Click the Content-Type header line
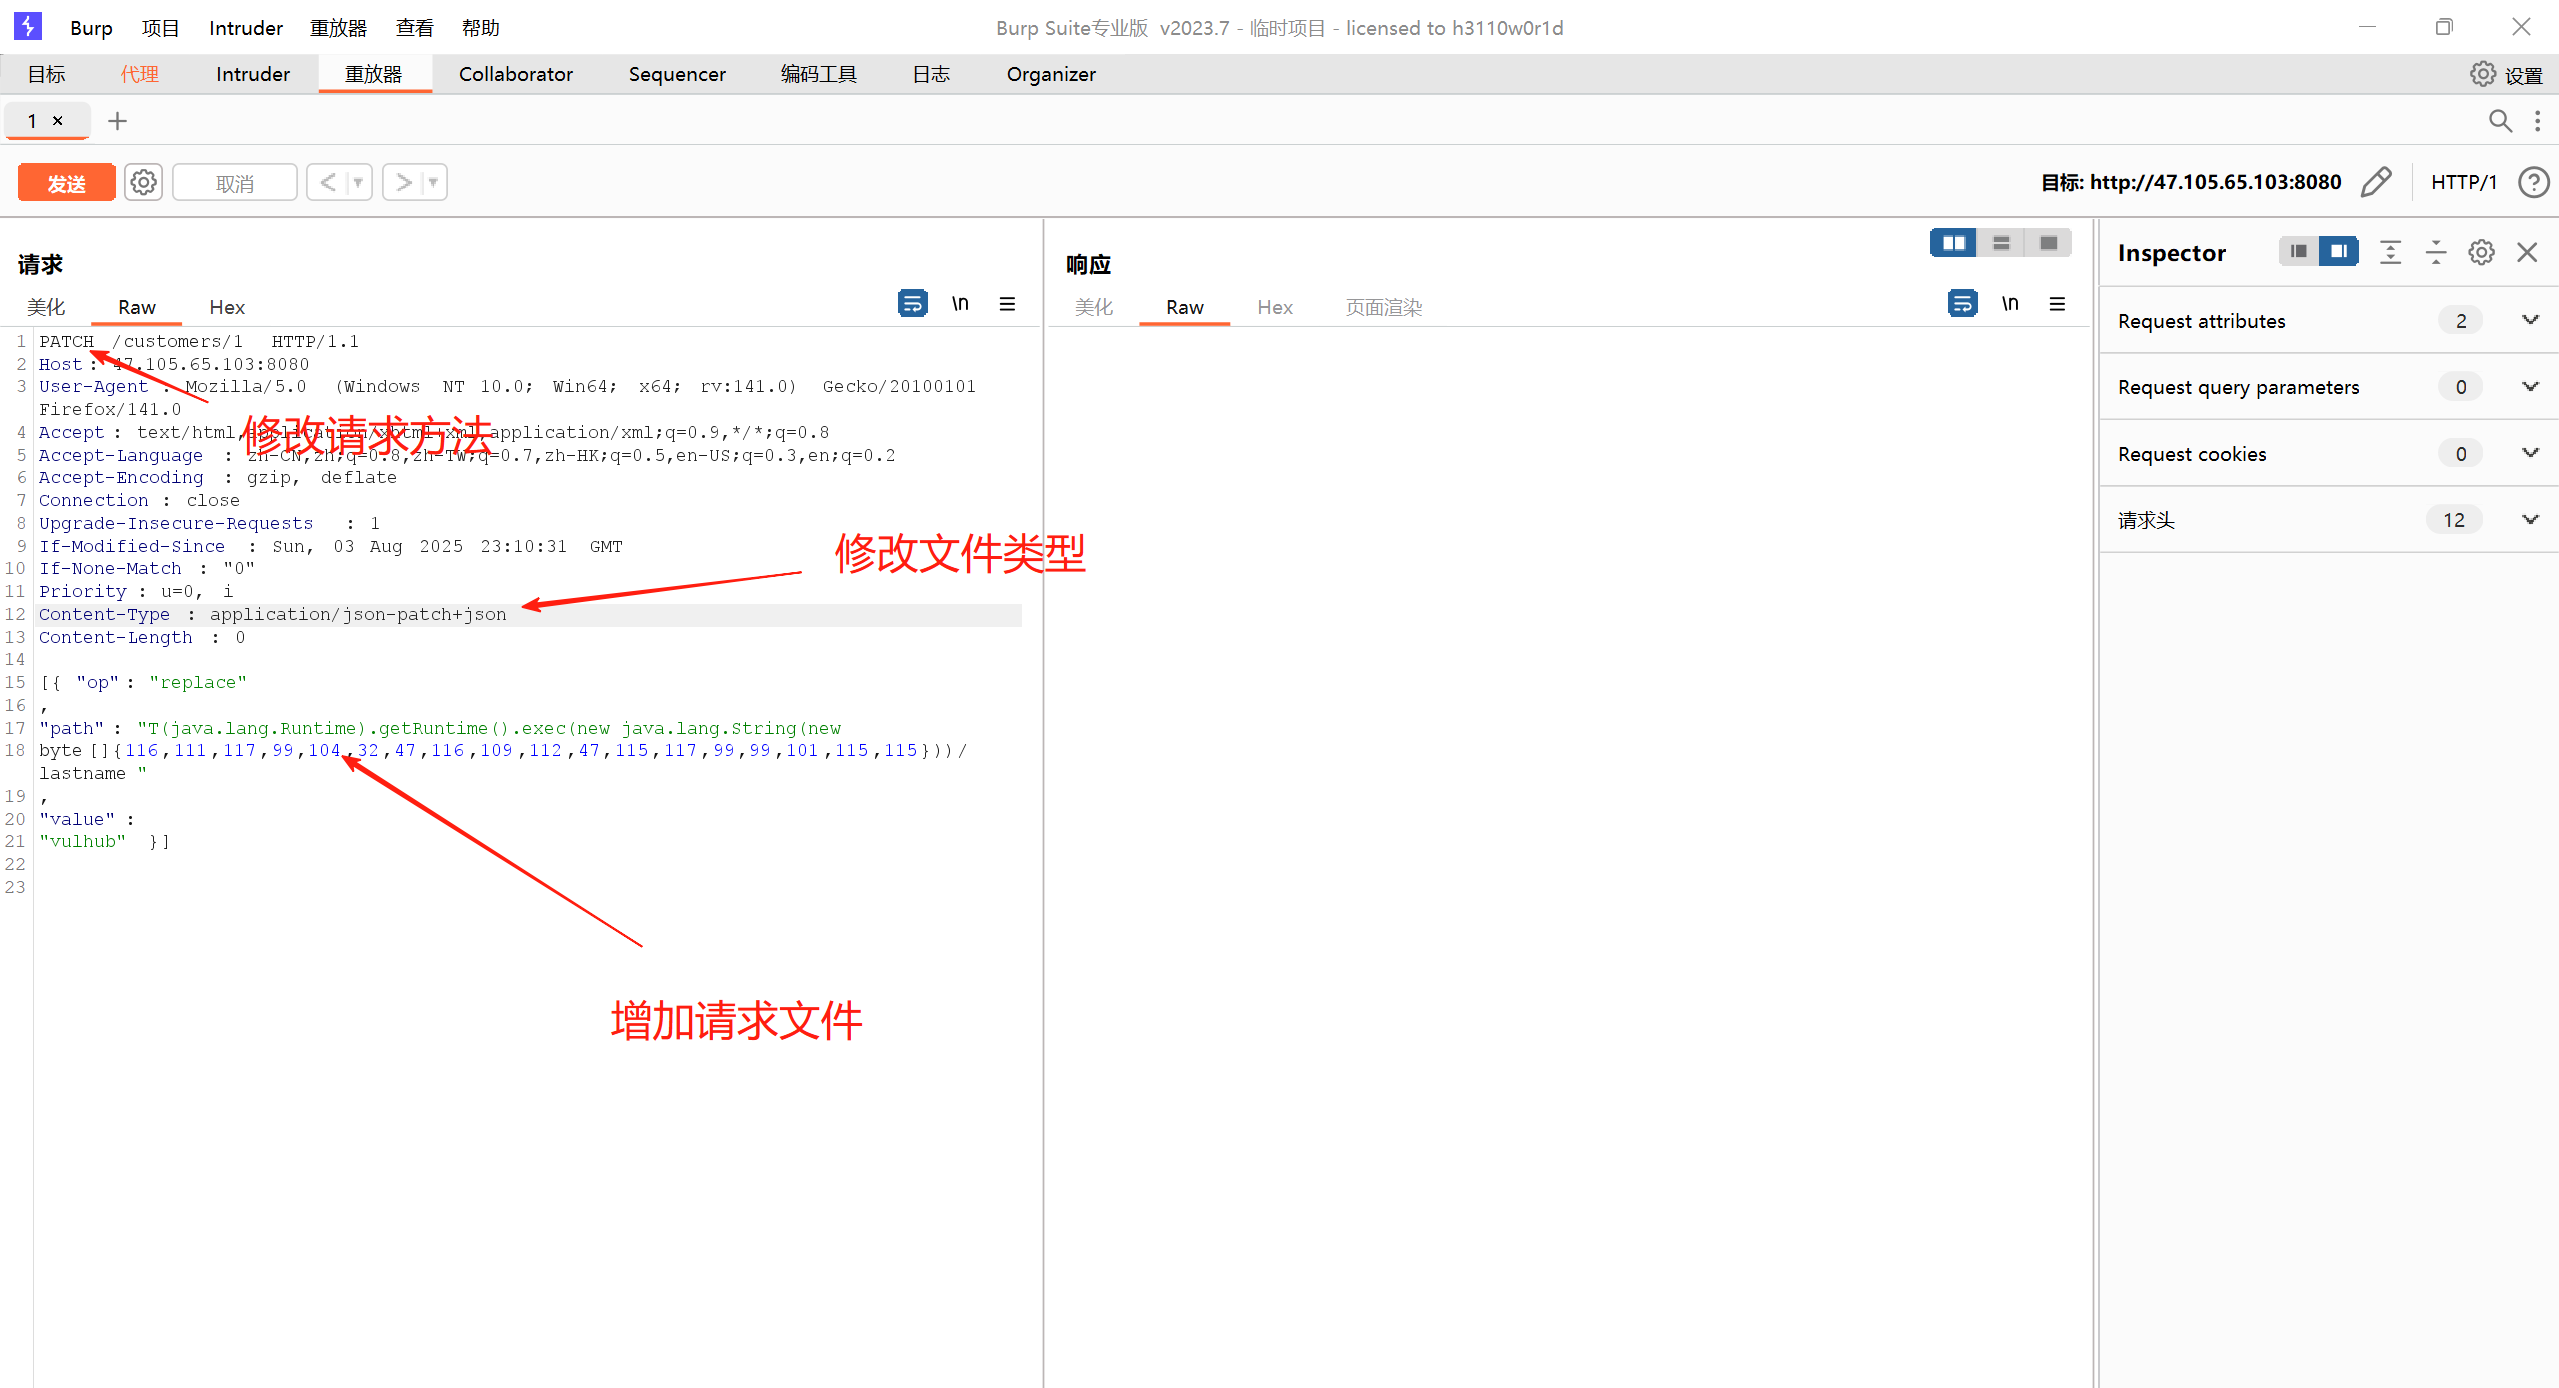The height and width of the screenshot is (1388, 2559). (x=273, y=614)
